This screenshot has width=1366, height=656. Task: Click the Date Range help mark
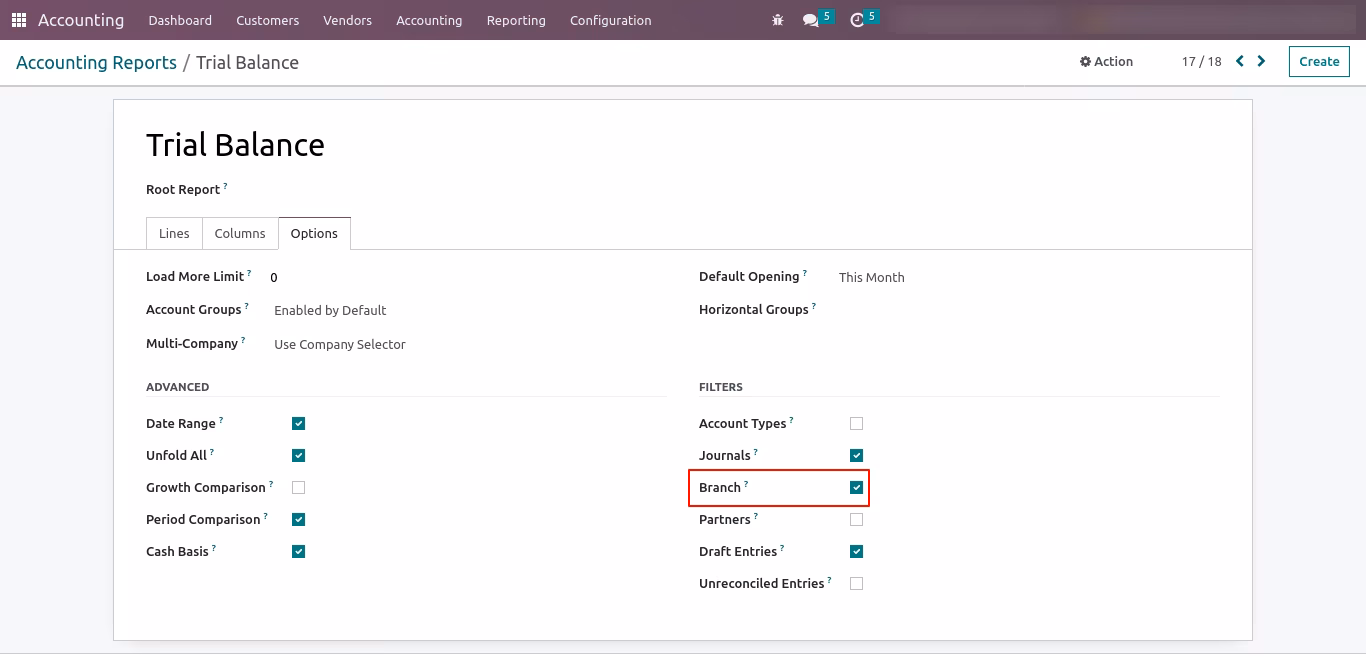221,420
